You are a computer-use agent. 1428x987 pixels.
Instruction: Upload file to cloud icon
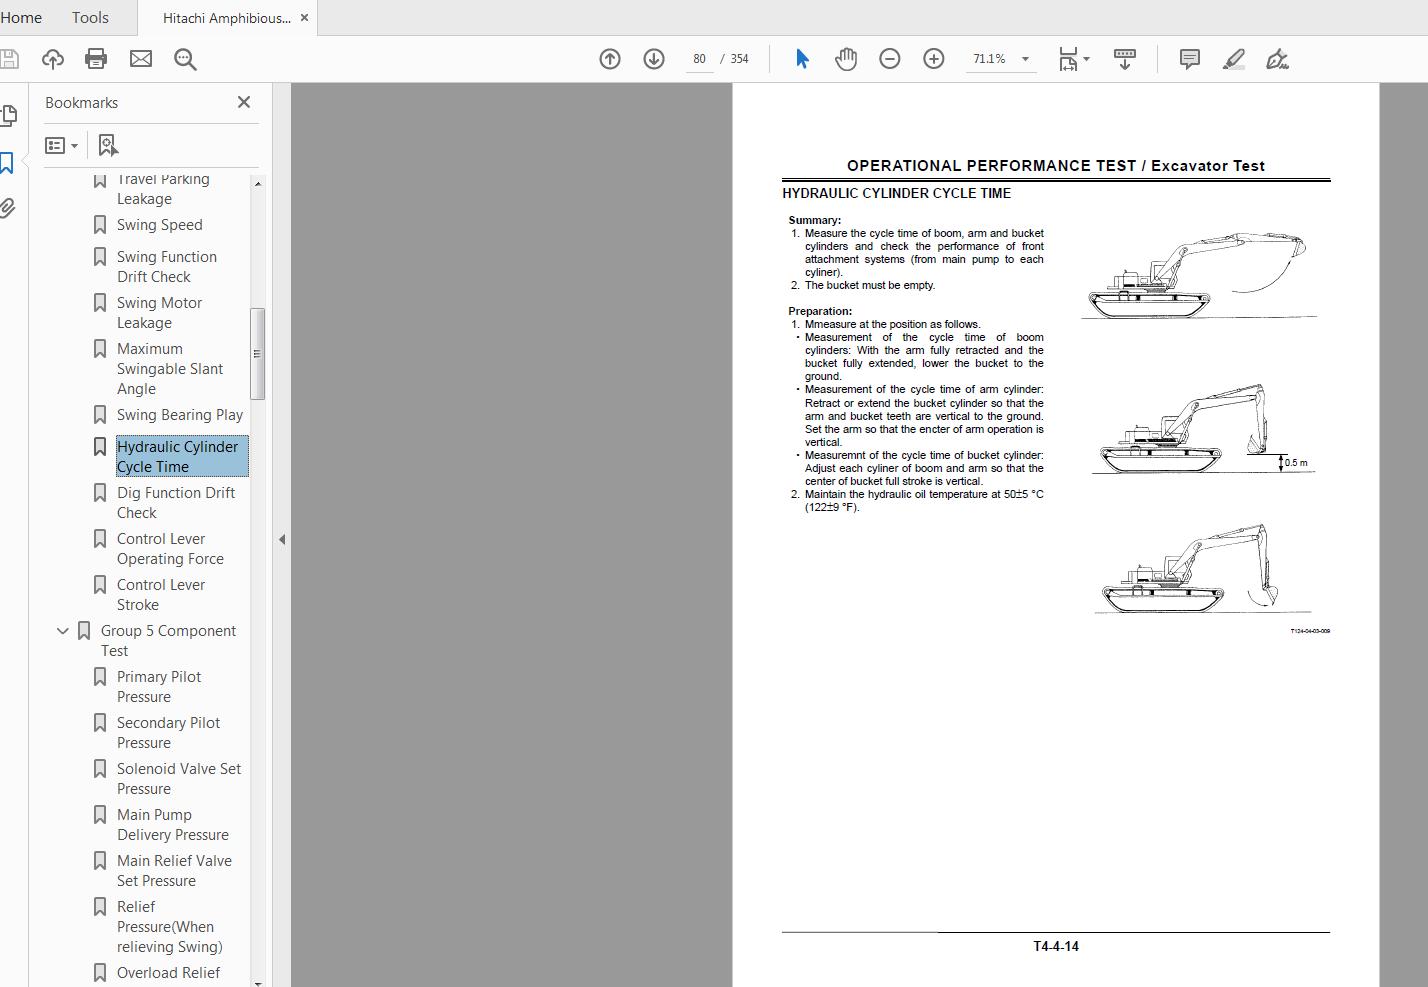[x=53, y=59]
